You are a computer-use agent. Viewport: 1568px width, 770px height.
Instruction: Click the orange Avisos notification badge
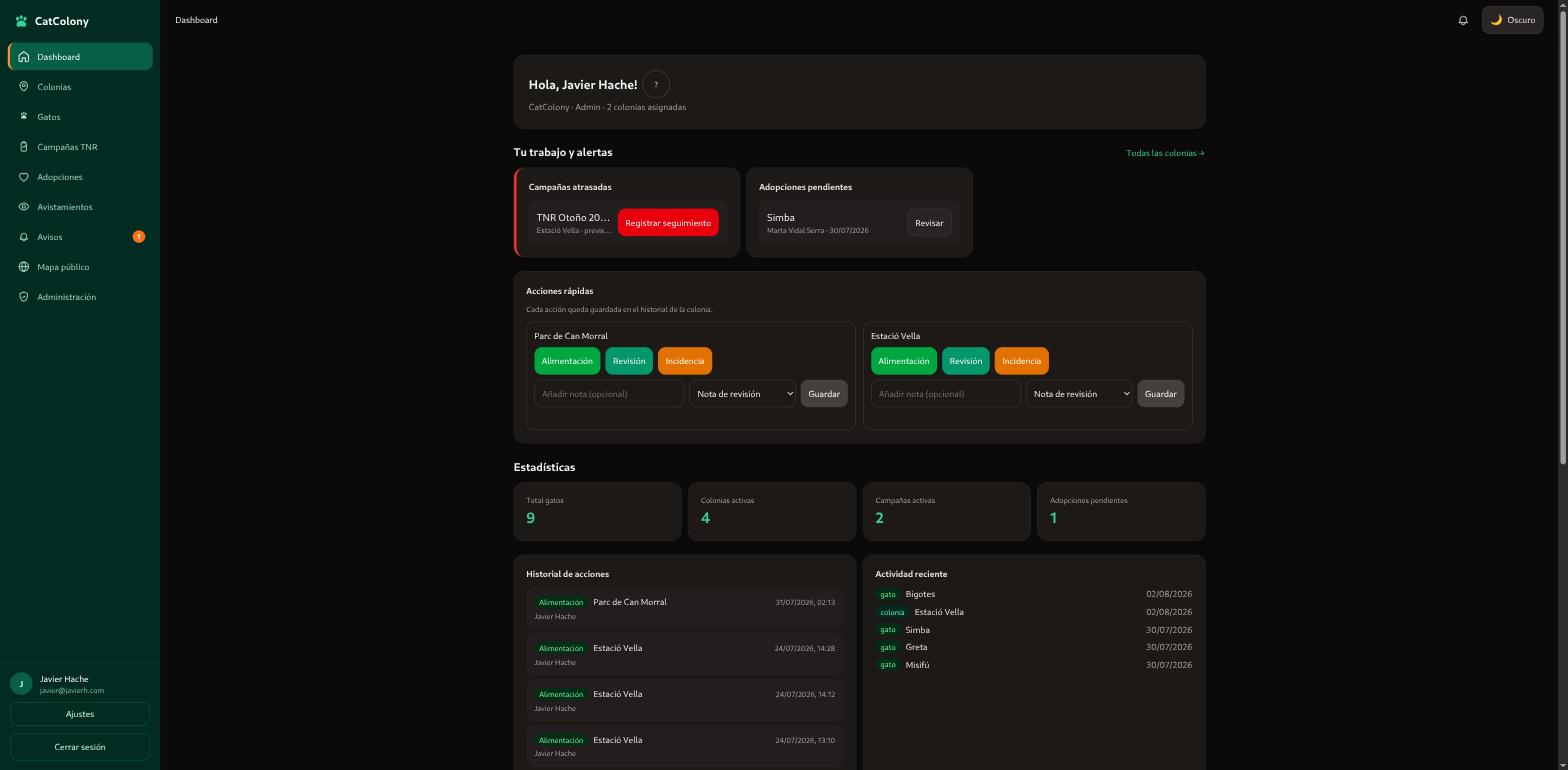point(139,237)
